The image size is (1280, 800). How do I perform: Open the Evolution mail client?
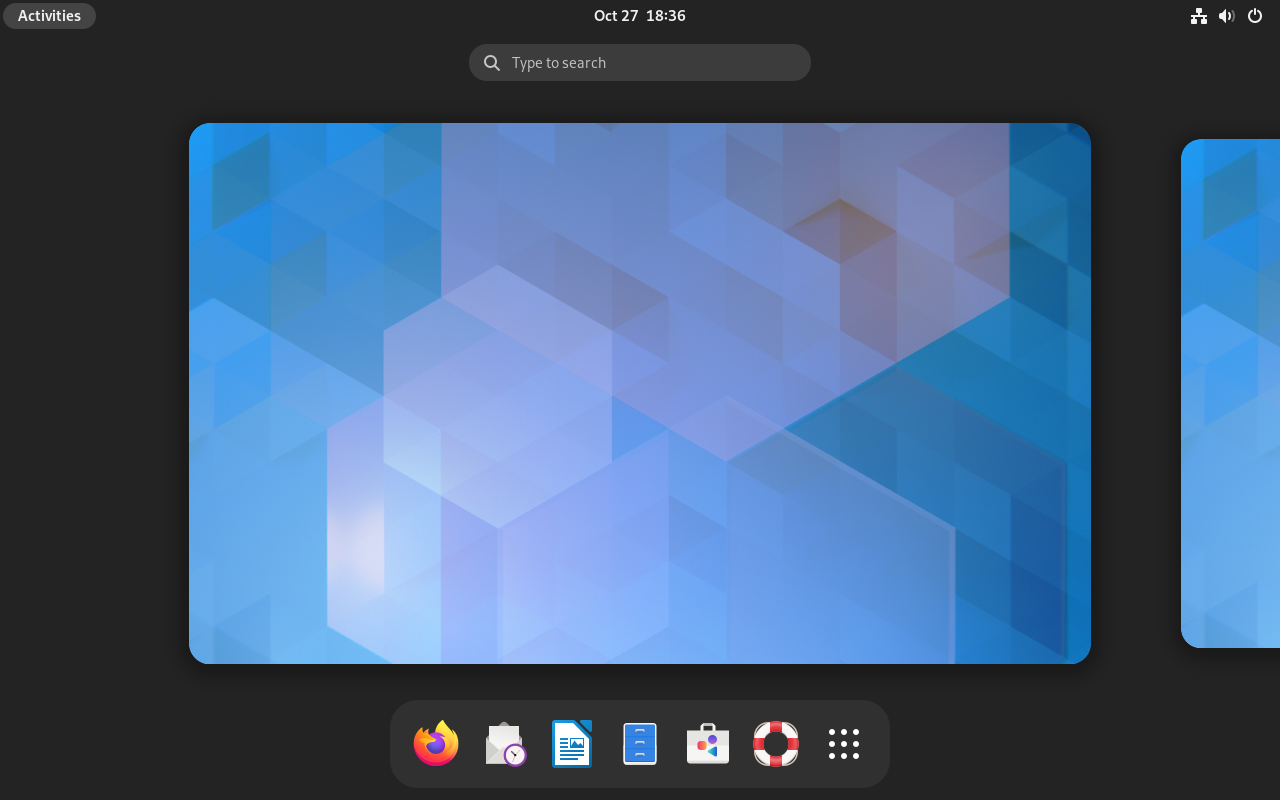[x=503, y=743]
